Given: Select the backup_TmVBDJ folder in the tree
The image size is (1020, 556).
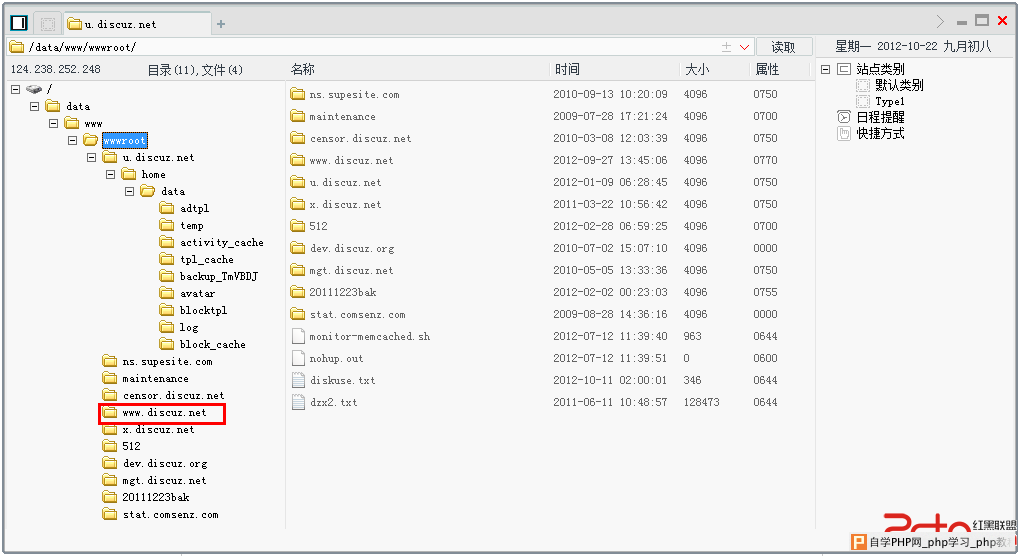Looking at the screenshot, I should click(219, 276).
